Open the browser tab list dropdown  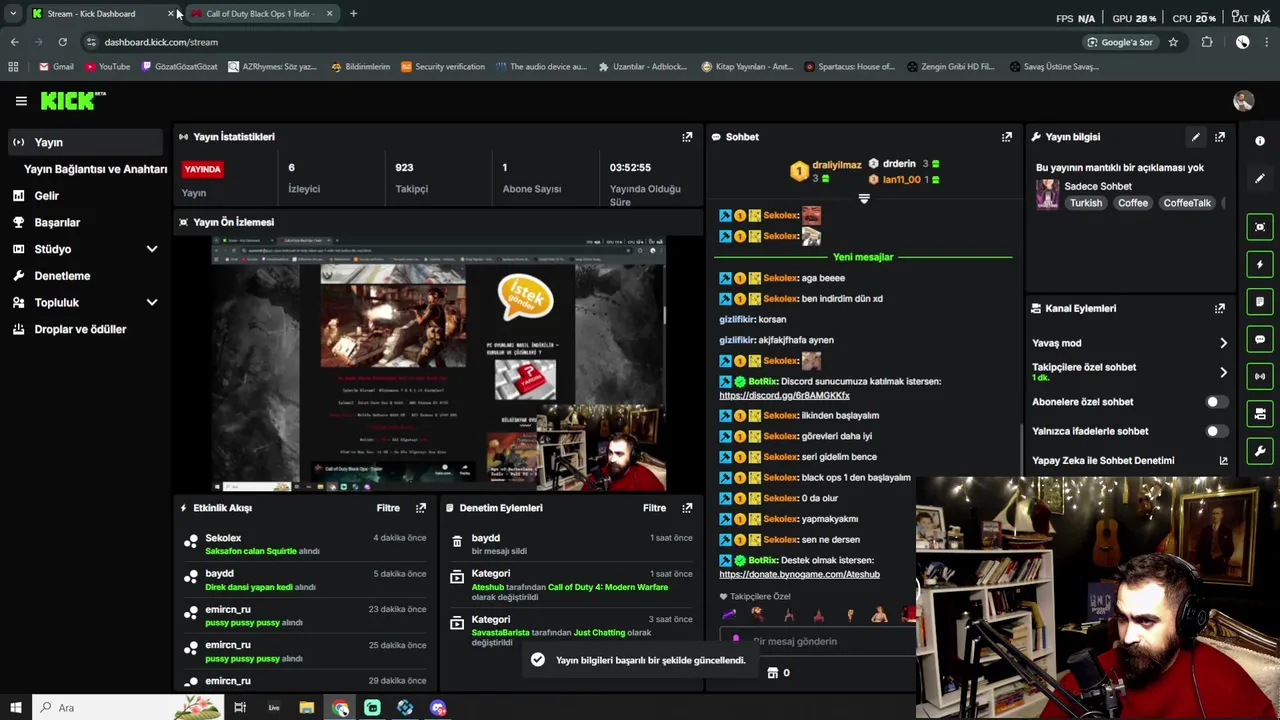pos(12,14)
